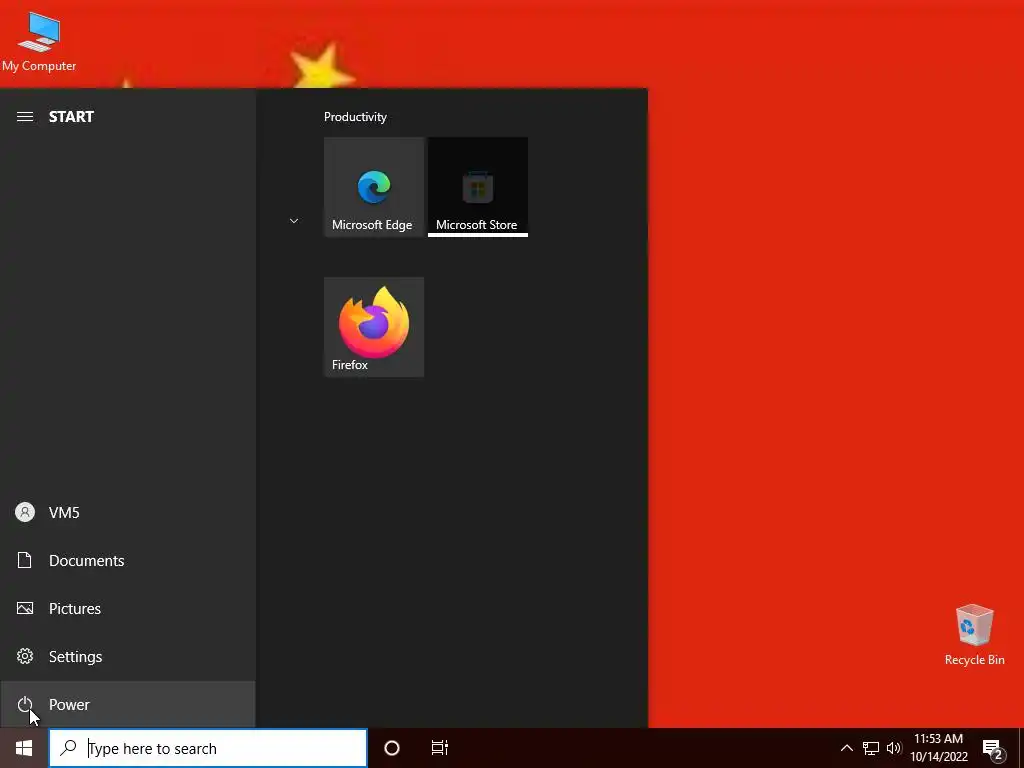
Task: Open the clock showing 11:53 AM
Action: [x=938, y=748]
